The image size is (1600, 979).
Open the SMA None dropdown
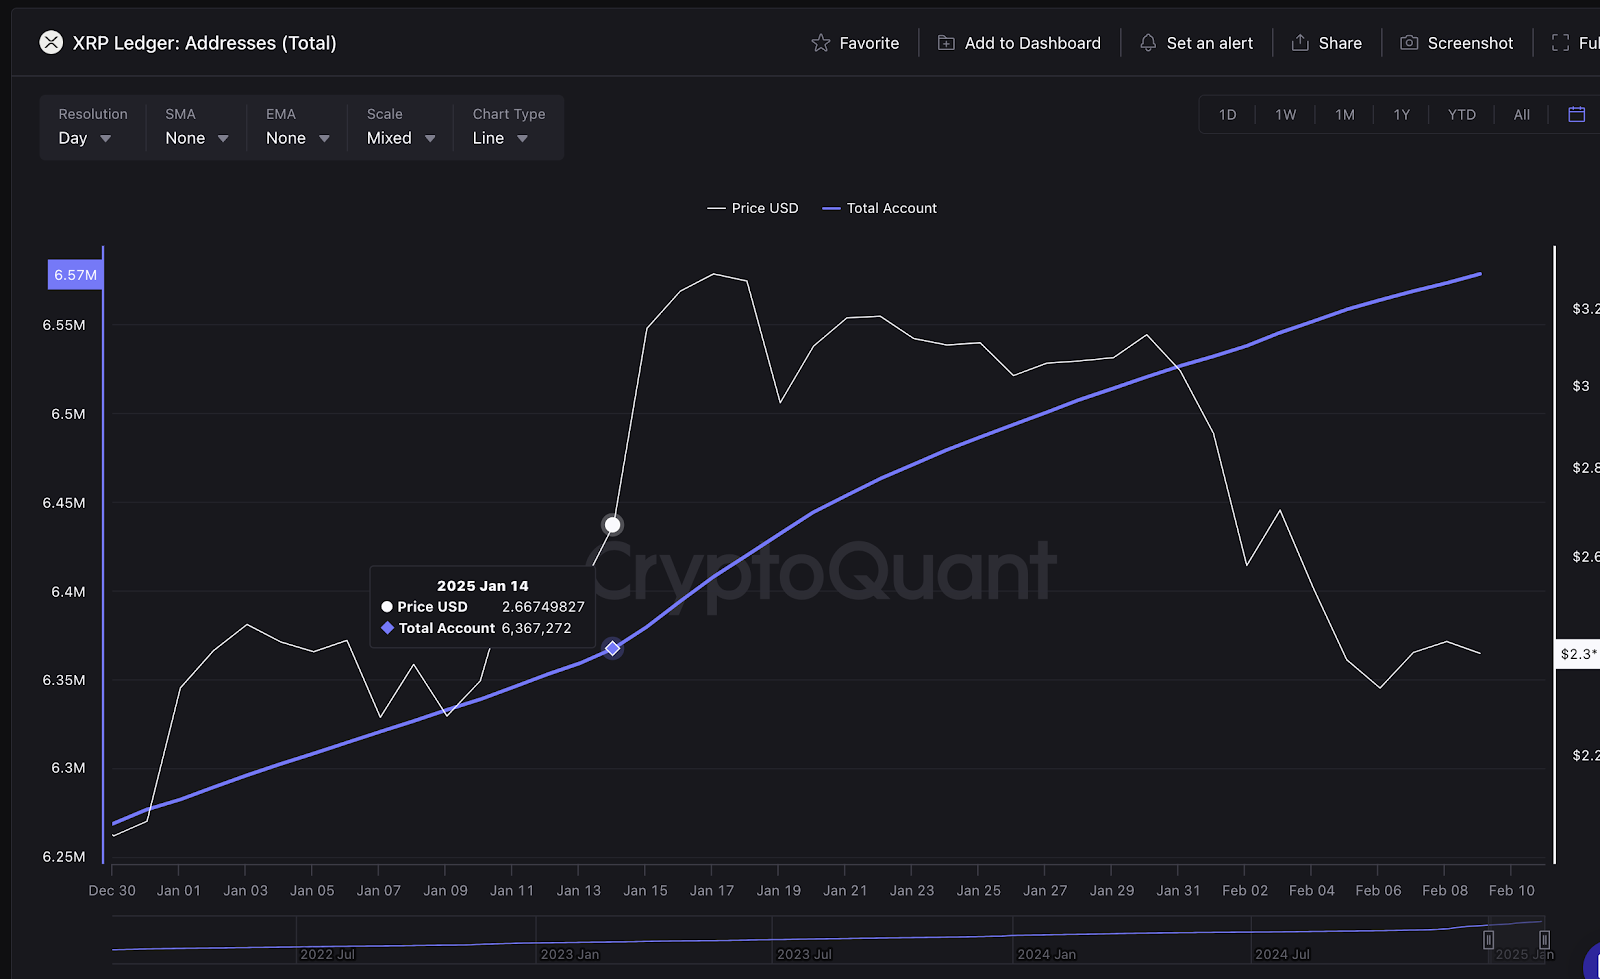click(x=197, y=138)
